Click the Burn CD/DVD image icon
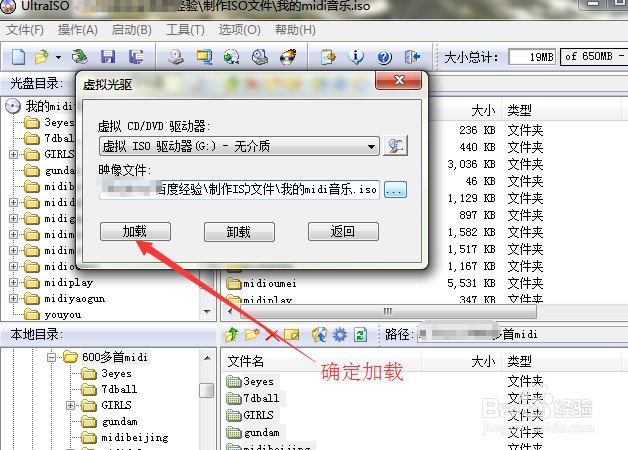The height and width of the screenshot is (450, 628). click(x=288, y=57)
